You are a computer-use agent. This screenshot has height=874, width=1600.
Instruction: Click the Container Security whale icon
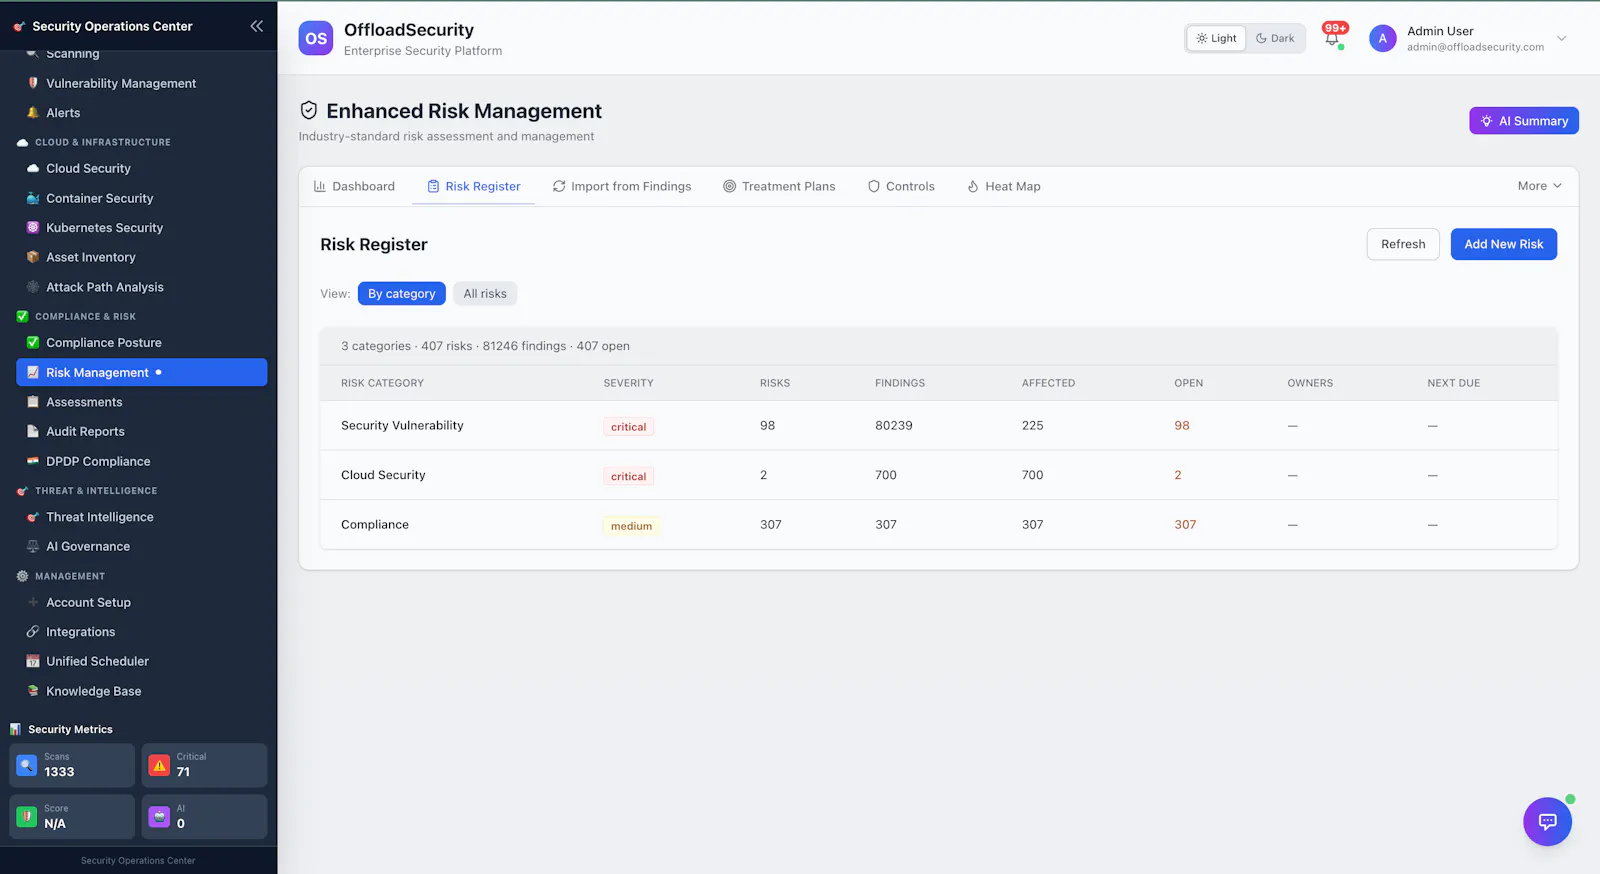coord(33,198)
